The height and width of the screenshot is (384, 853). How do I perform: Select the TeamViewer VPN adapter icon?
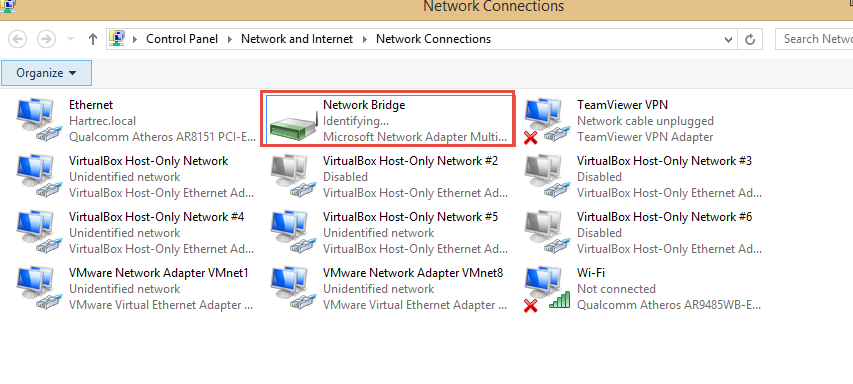point(544,121)
